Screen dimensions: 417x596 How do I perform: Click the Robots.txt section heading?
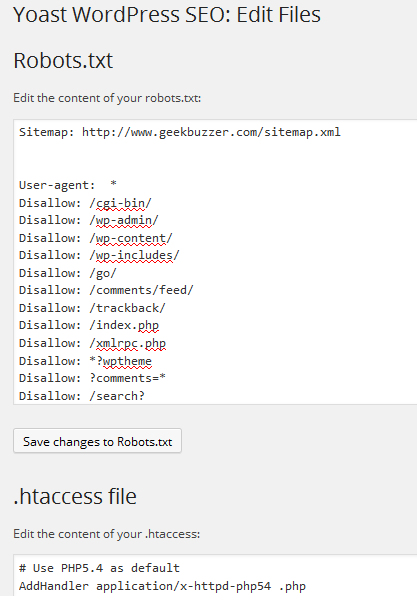coord(63,60)
